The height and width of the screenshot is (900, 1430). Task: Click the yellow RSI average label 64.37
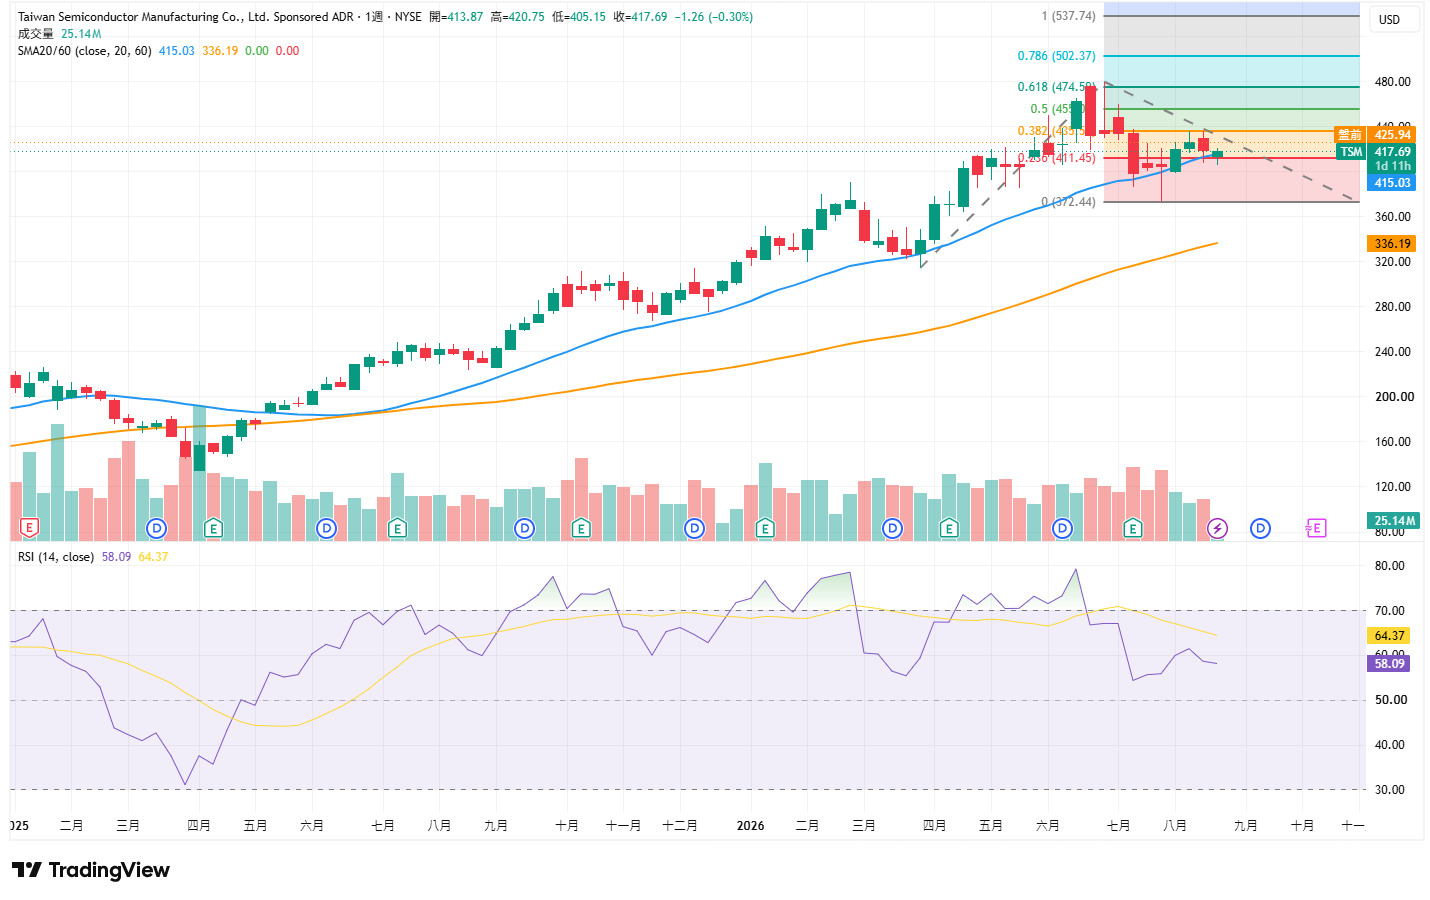(1390, 636)
